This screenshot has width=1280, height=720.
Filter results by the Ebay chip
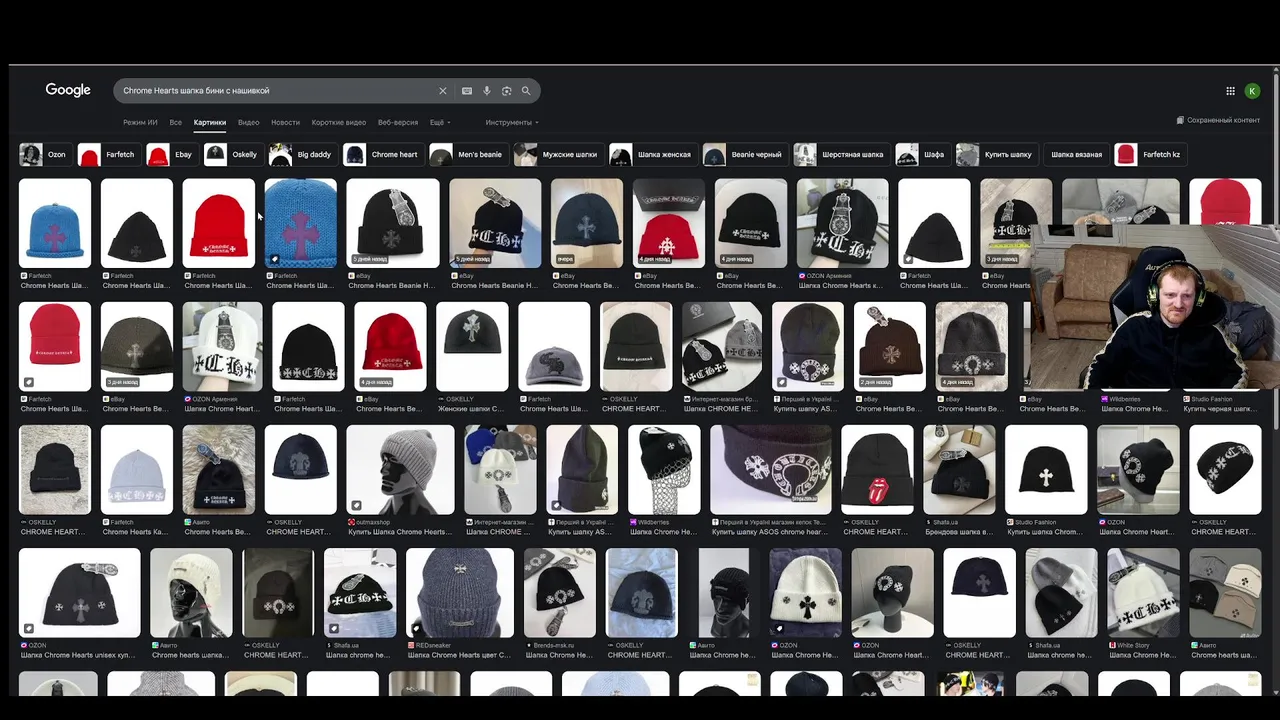coord(170,155)
